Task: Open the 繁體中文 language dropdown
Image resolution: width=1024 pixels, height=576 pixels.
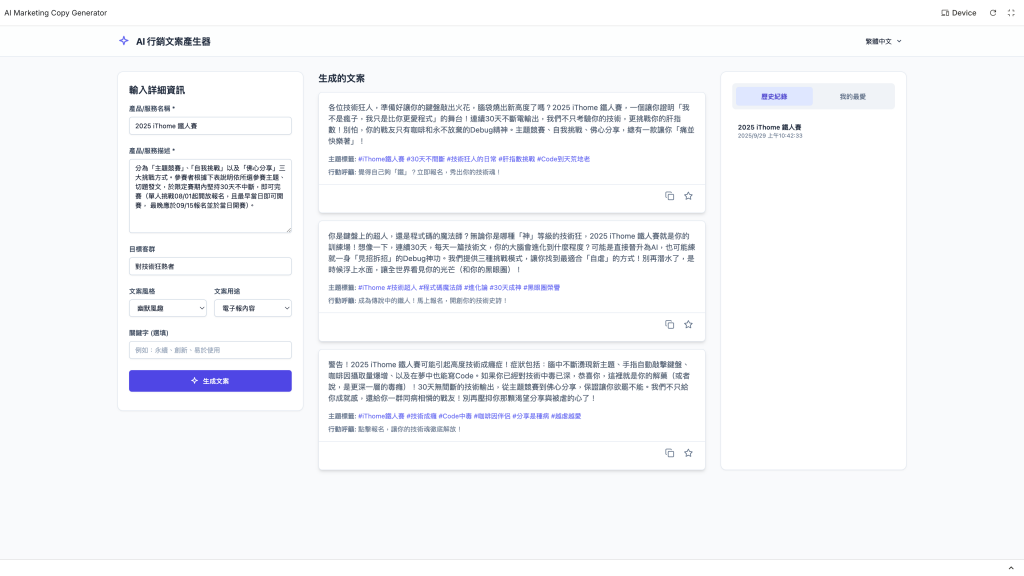Action: [883, 41]
